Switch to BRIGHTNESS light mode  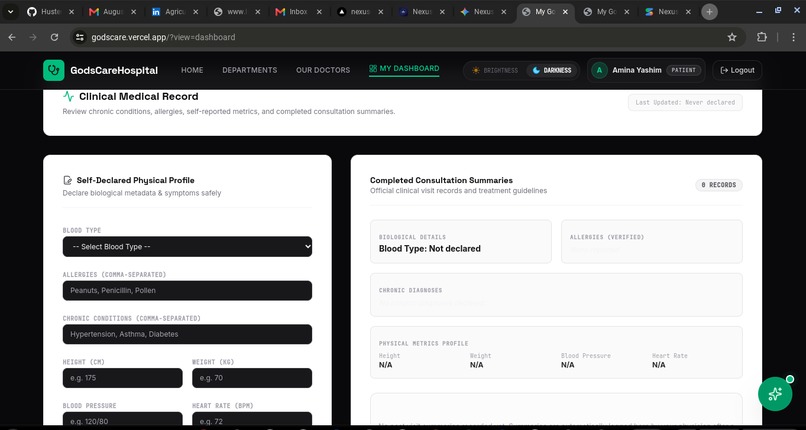pyautogui.click(x=494, y=70)
